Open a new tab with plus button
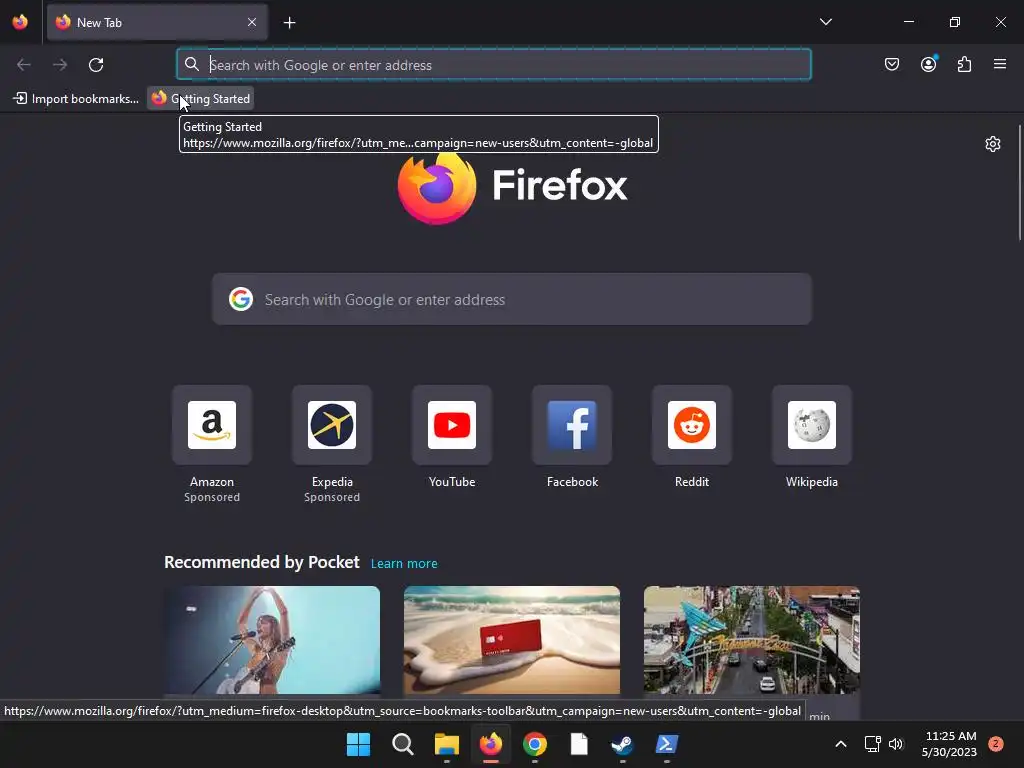 [289, 23]
